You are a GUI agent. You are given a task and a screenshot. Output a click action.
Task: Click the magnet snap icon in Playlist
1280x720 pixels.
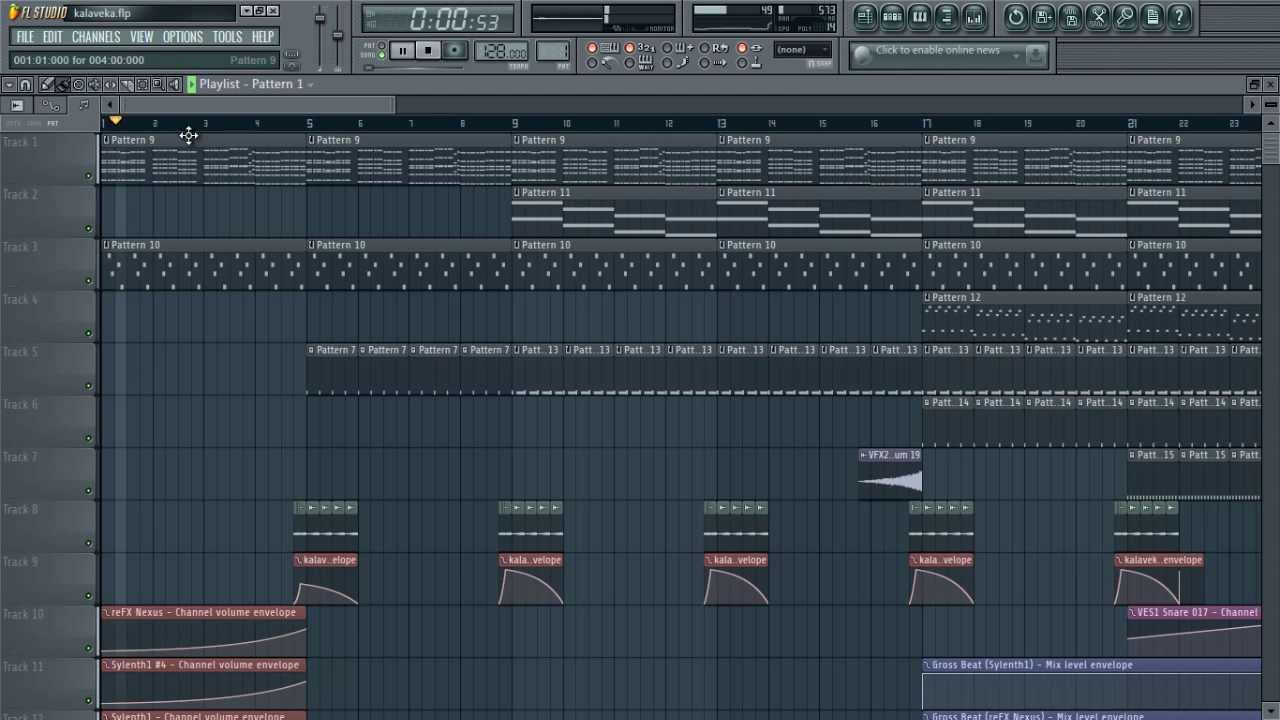tap(25, 85)
